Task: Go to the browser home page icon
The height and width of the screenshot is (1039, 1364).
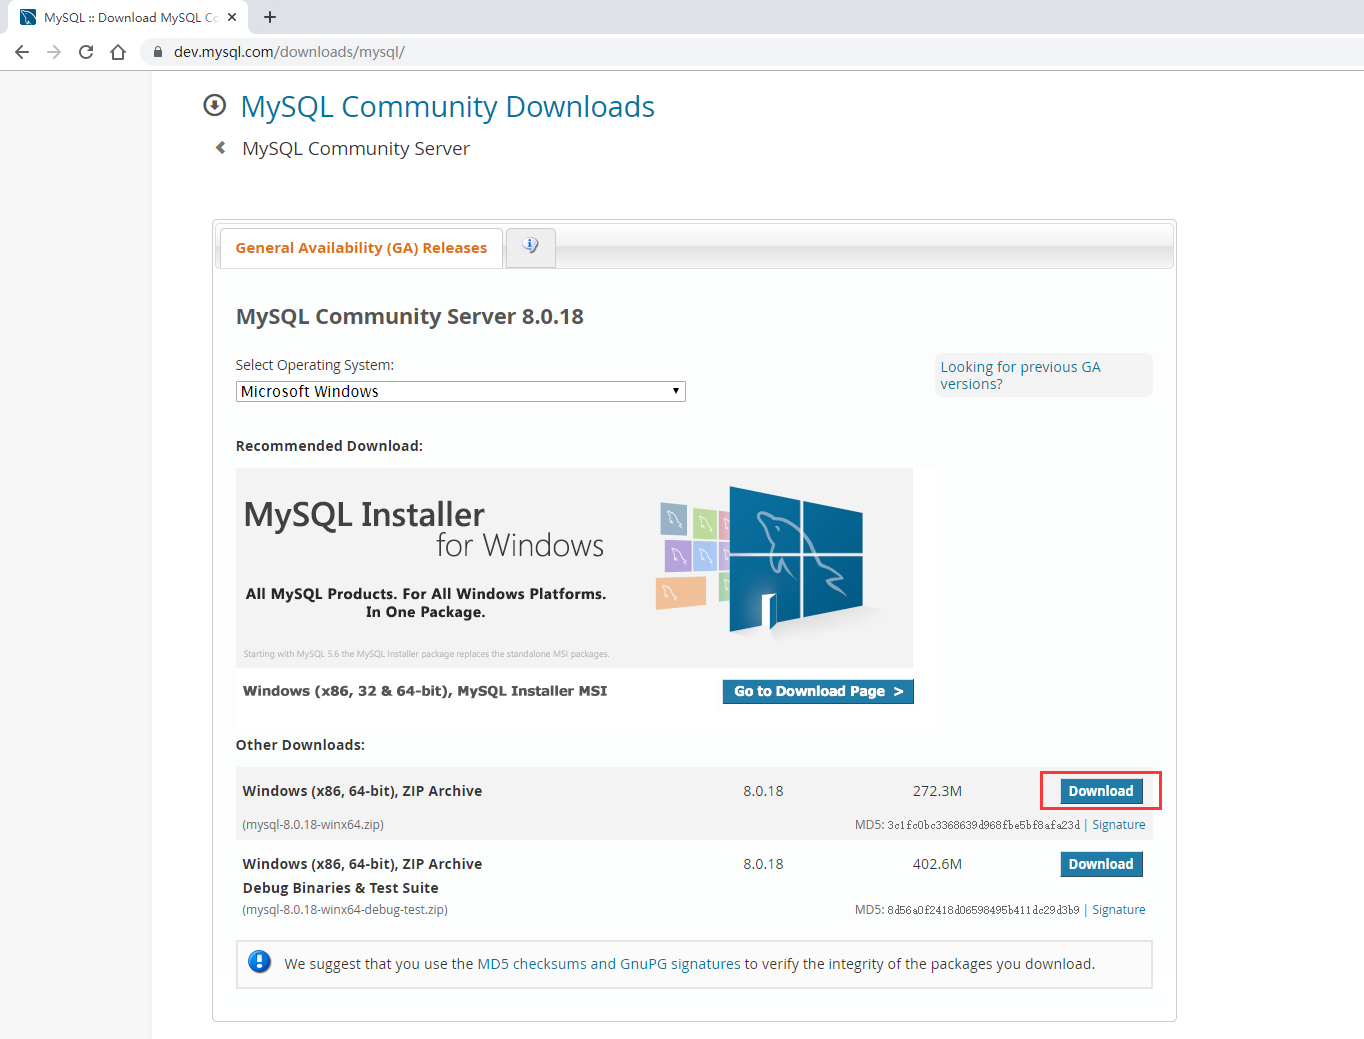Action: (118, 52)
